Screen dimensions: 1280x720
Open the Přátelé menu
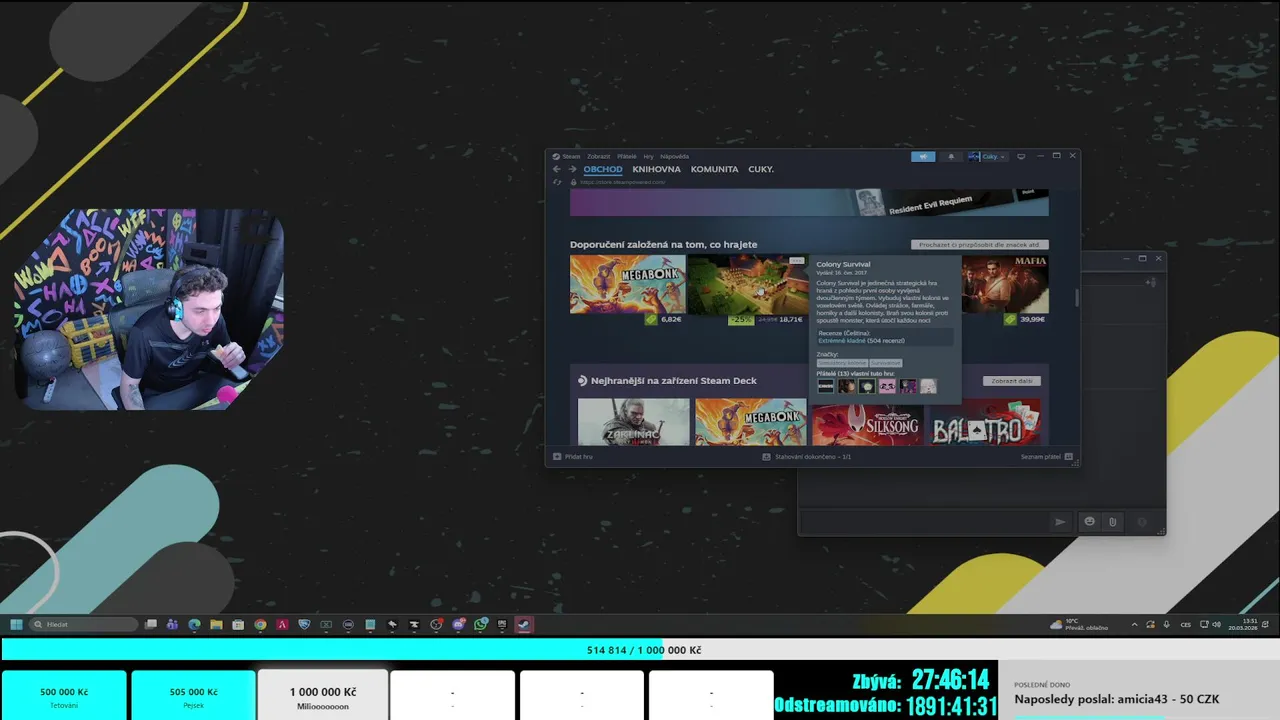coord(627,156)
